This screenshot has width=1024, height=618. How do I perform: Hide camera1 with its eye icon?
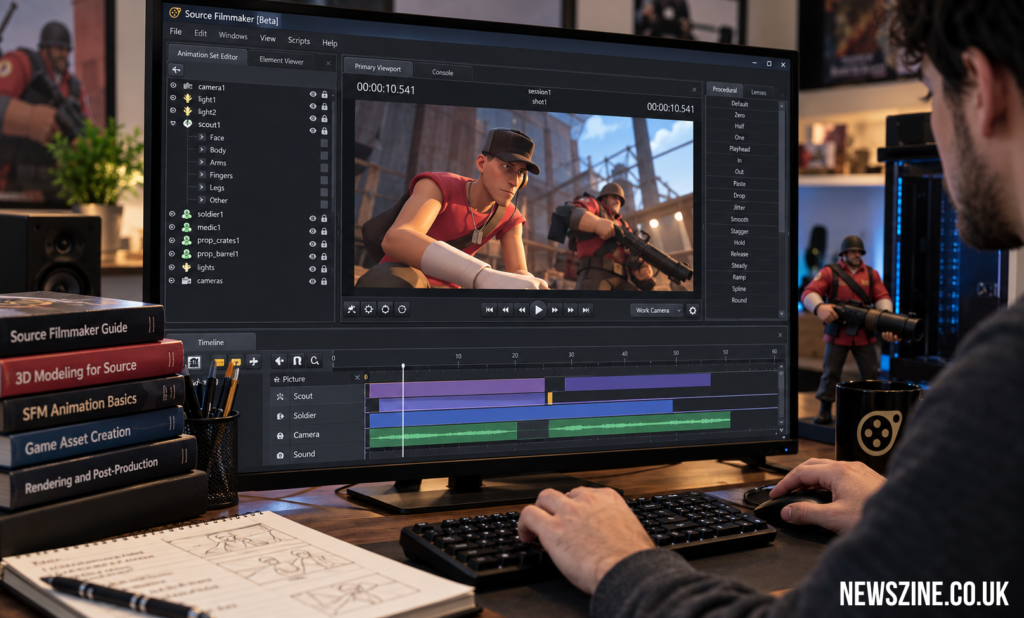point(313,94)
